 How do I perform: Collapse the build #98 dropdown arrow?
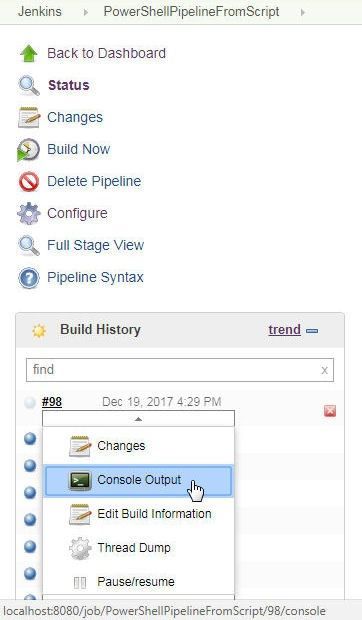pos(138,419)
